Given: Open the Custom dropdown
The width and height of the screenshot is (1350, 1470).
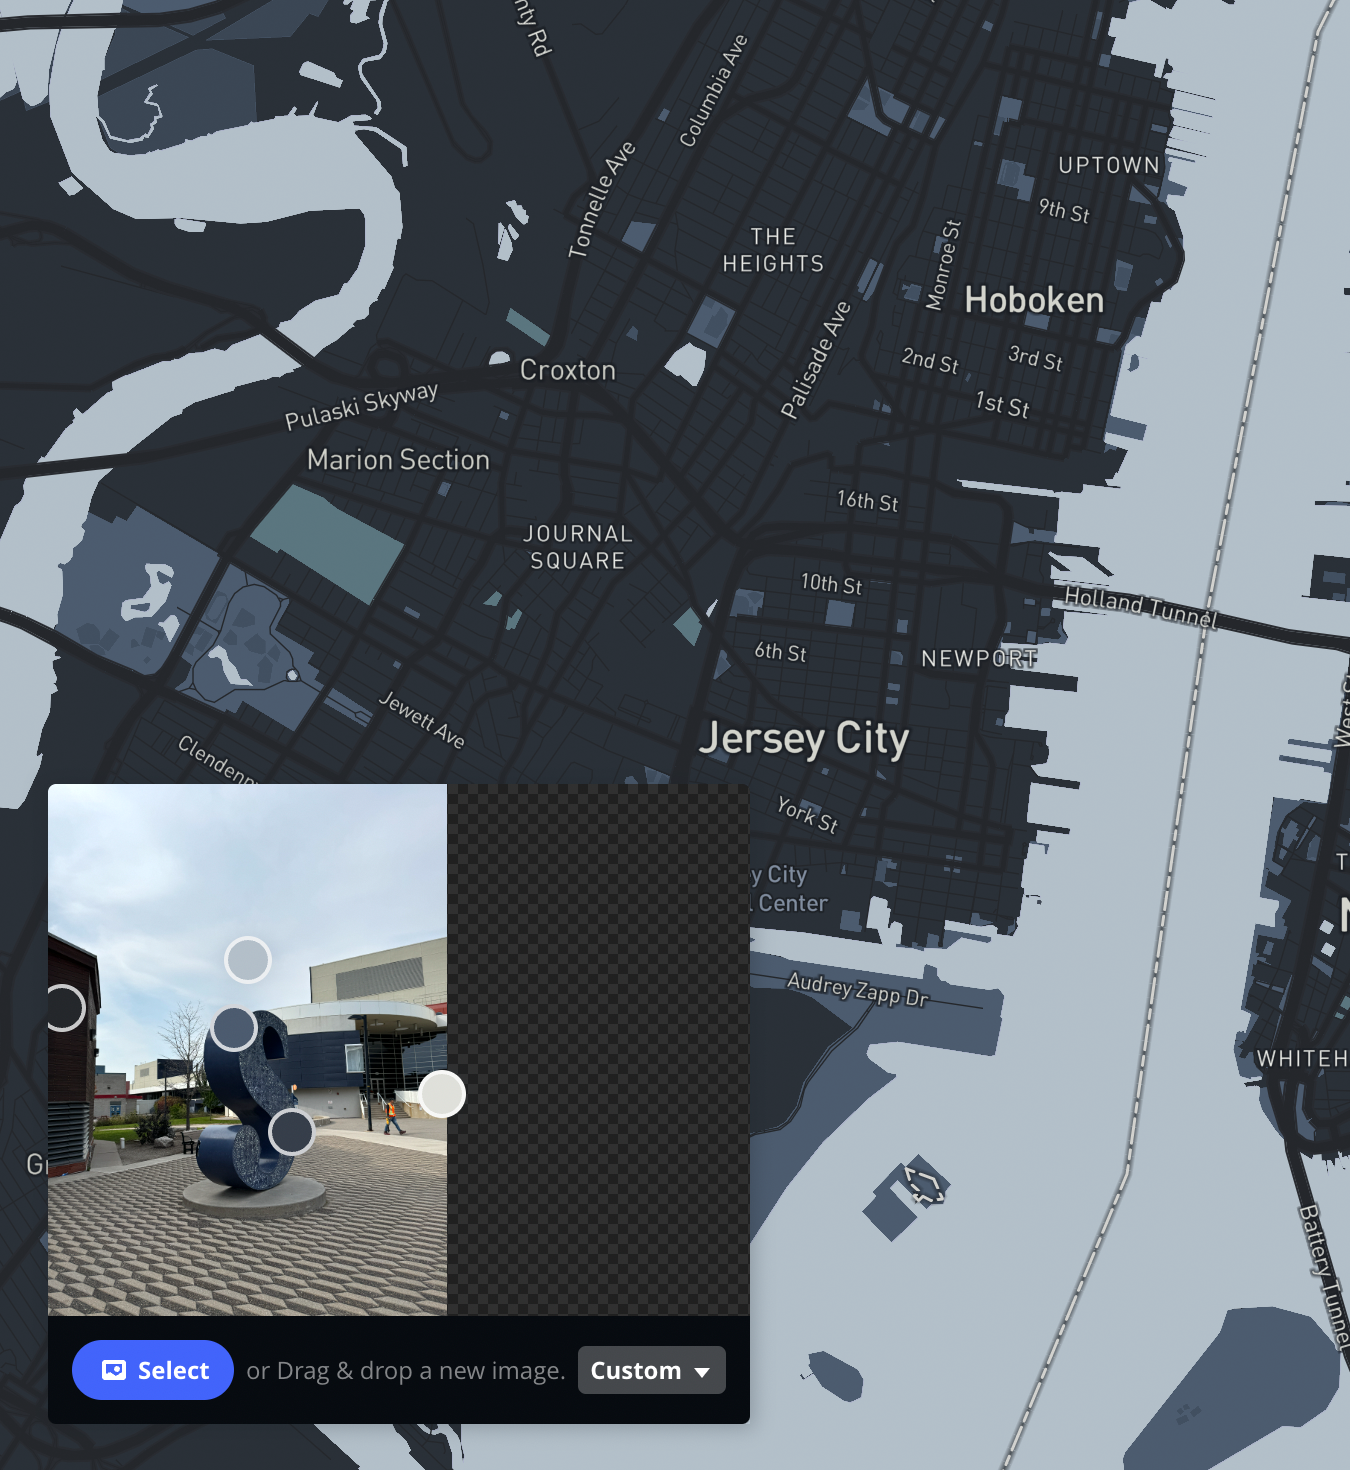Looking at the screenshot, I should pos(651,1370).
